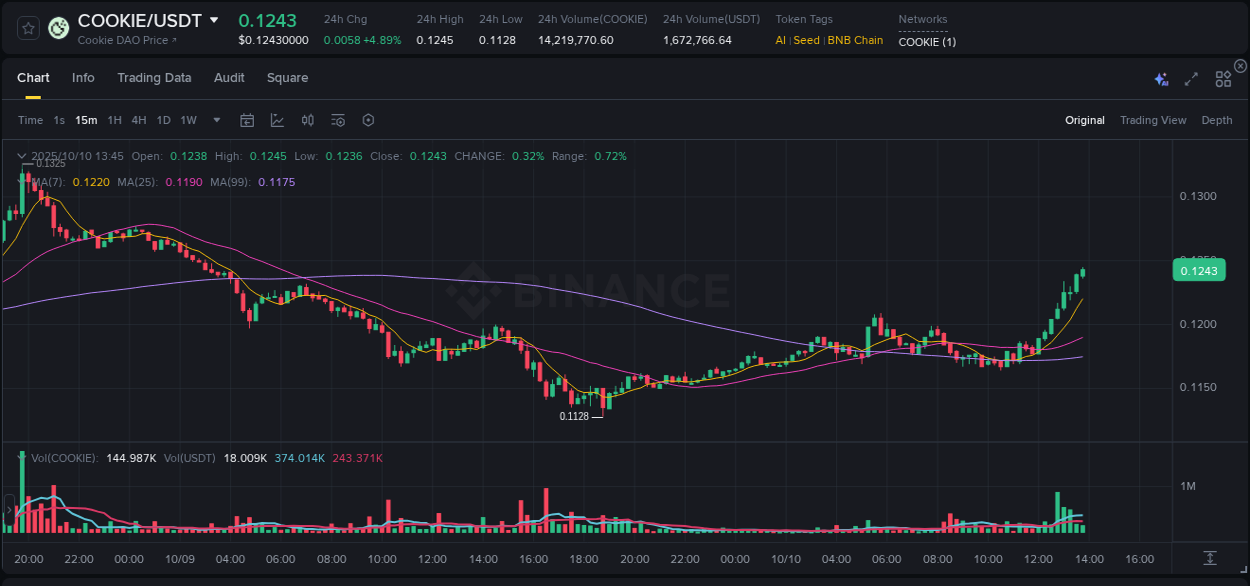The width and height of the screenshot is (1250, 586).
Task: Open the candlestick OHLC display icon
Action: coord(307,120)
